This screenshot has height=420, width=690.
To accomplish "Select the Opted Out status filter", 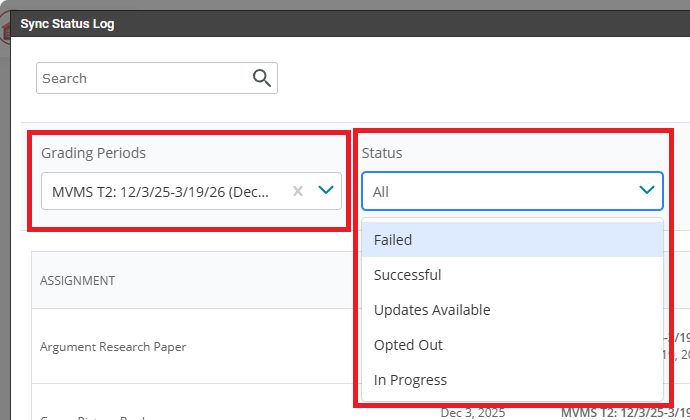I will (x=408, y=345).
